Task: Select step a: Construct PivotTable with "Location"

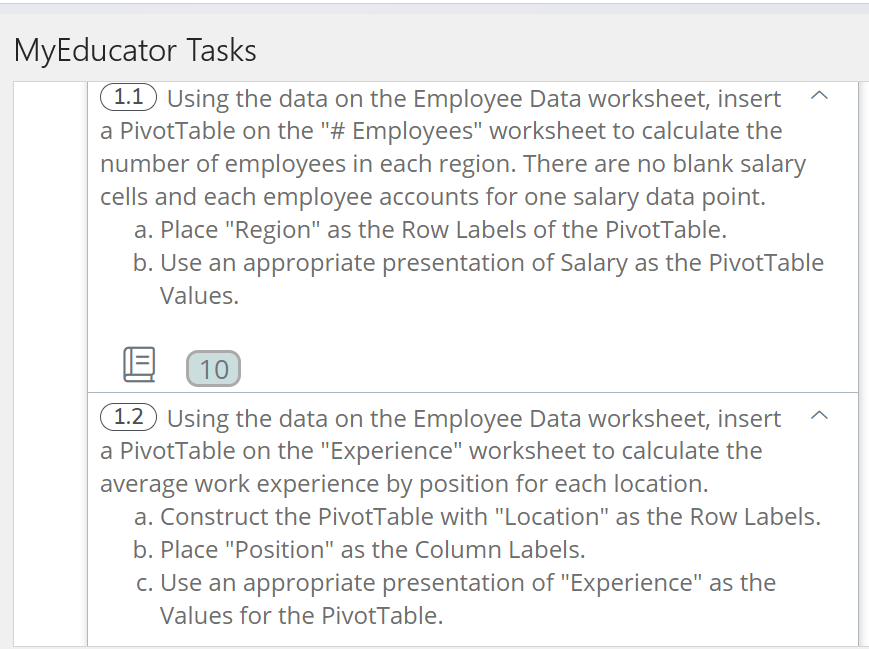Action: [477, 517]
